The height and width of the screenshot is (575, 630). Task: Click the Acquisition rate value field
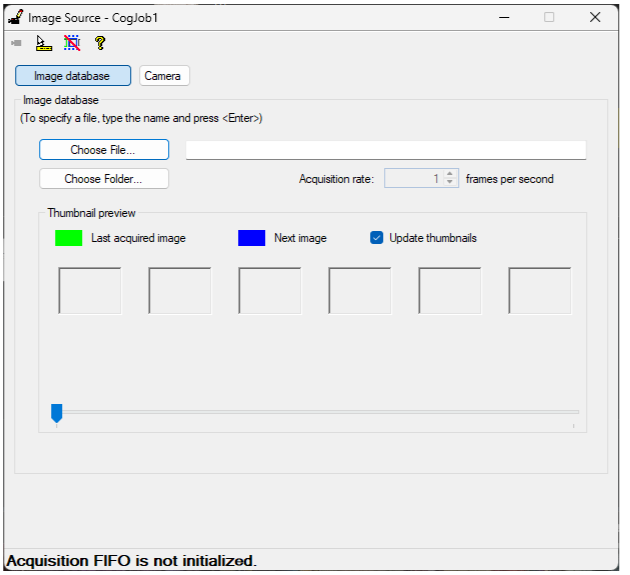[414, 178]
